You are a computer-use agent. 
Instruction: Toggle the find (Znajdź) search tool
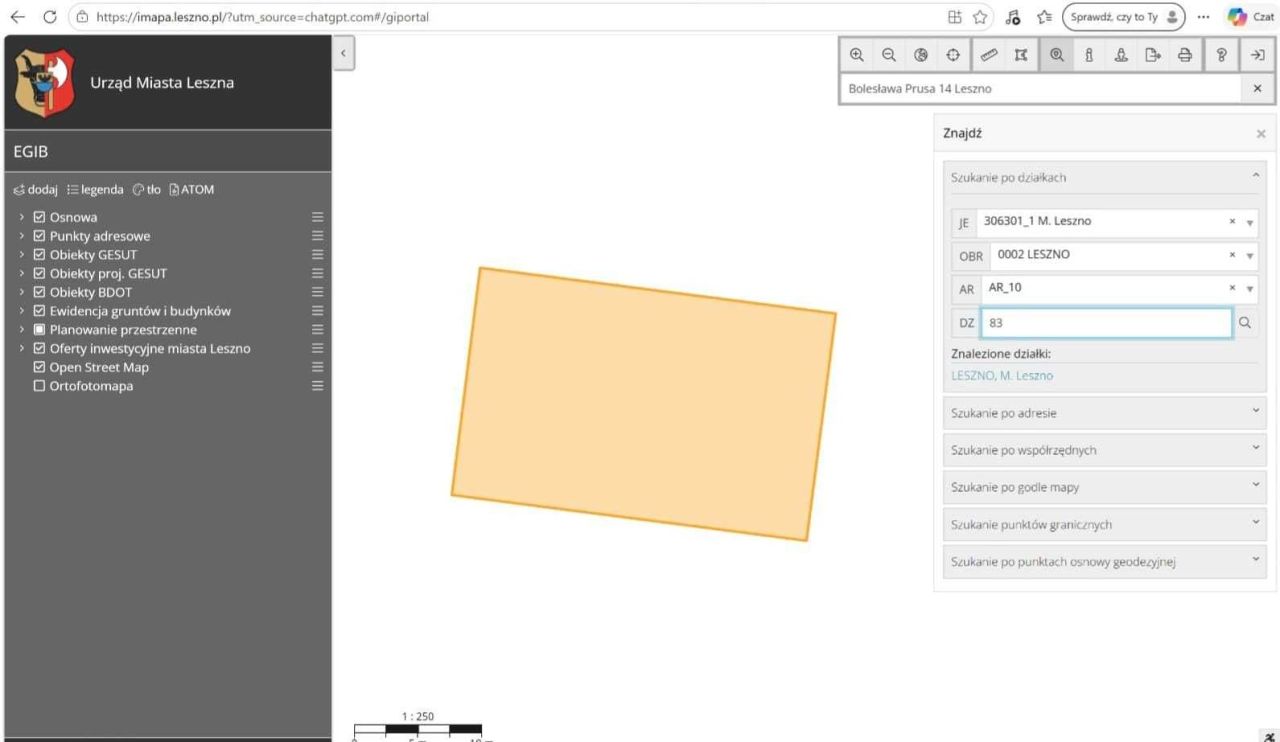click(x=1056, y=56)
